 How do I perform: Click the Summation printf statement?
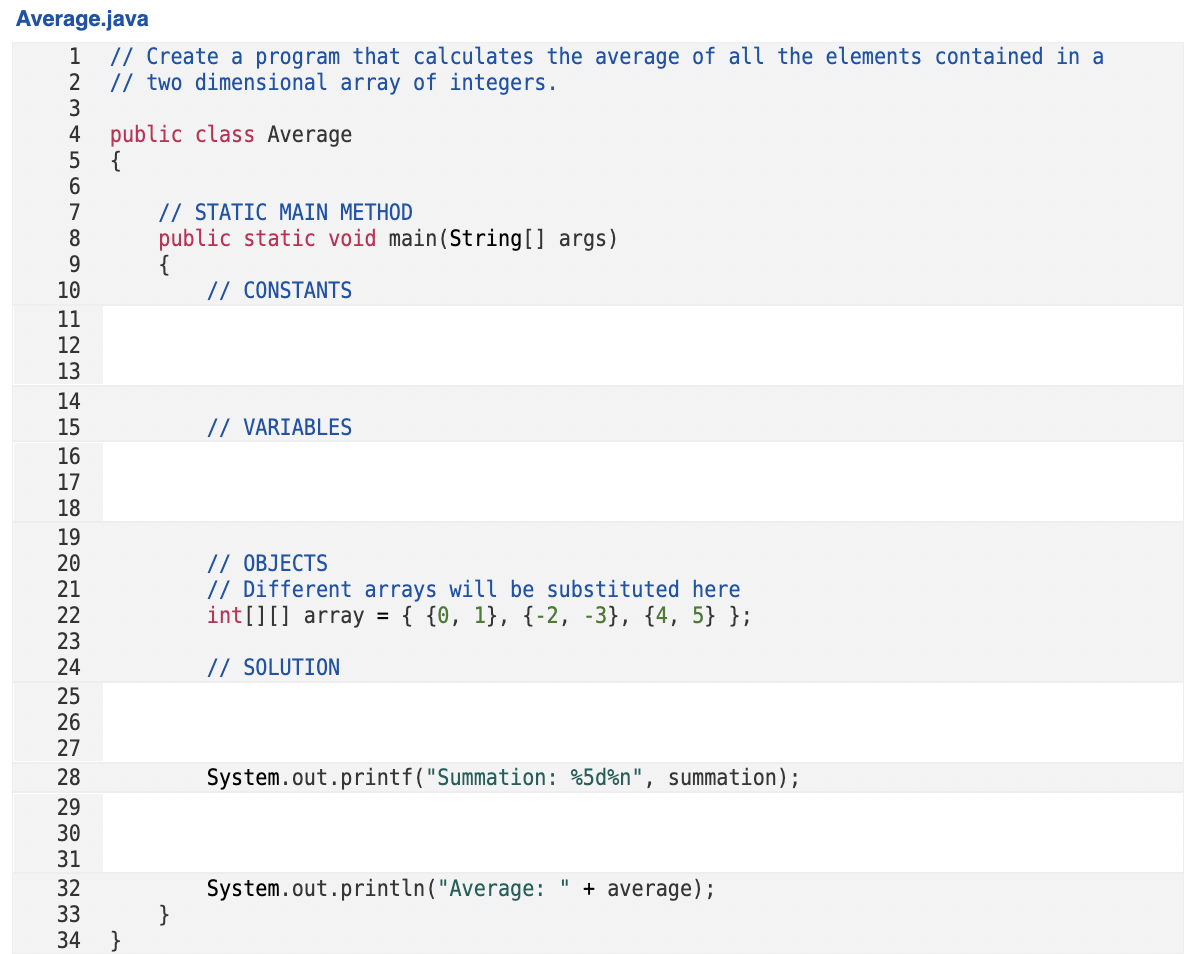(x=503, y=777)
